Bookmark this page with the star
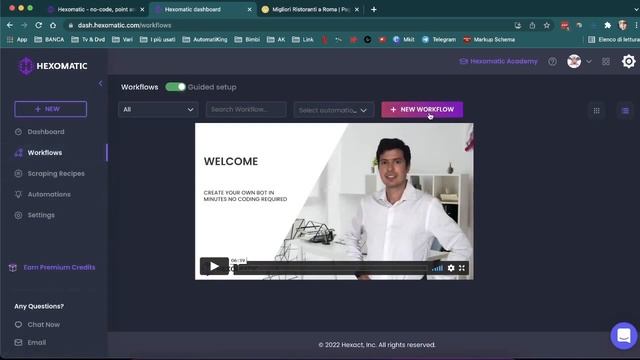Image resolution: width=640 pixels, height=360 pixels. click(x=547, y=25)
